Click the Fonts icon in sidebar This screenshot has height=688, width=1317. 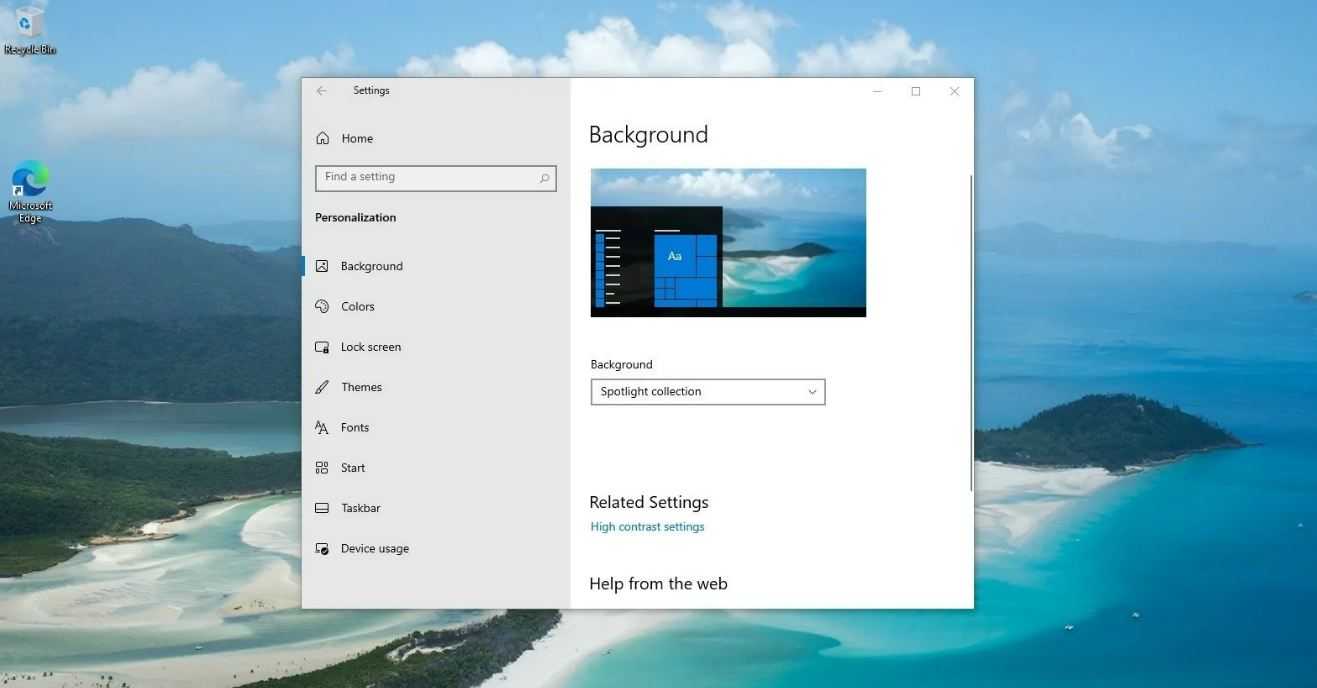point(322,428)
